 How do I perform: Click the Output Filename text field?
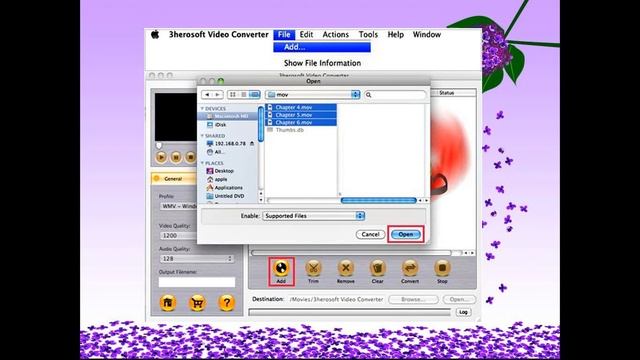197,282
